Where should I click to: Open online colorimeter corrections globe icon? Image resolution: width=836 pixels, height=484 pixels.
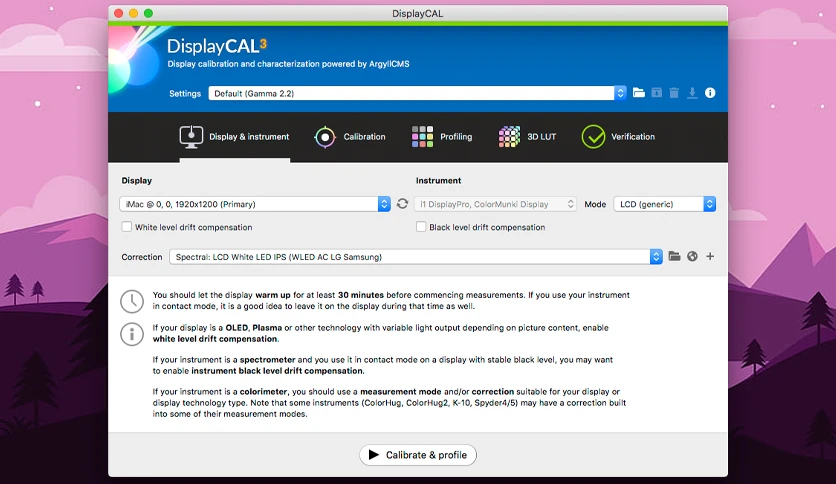point(692,256)
